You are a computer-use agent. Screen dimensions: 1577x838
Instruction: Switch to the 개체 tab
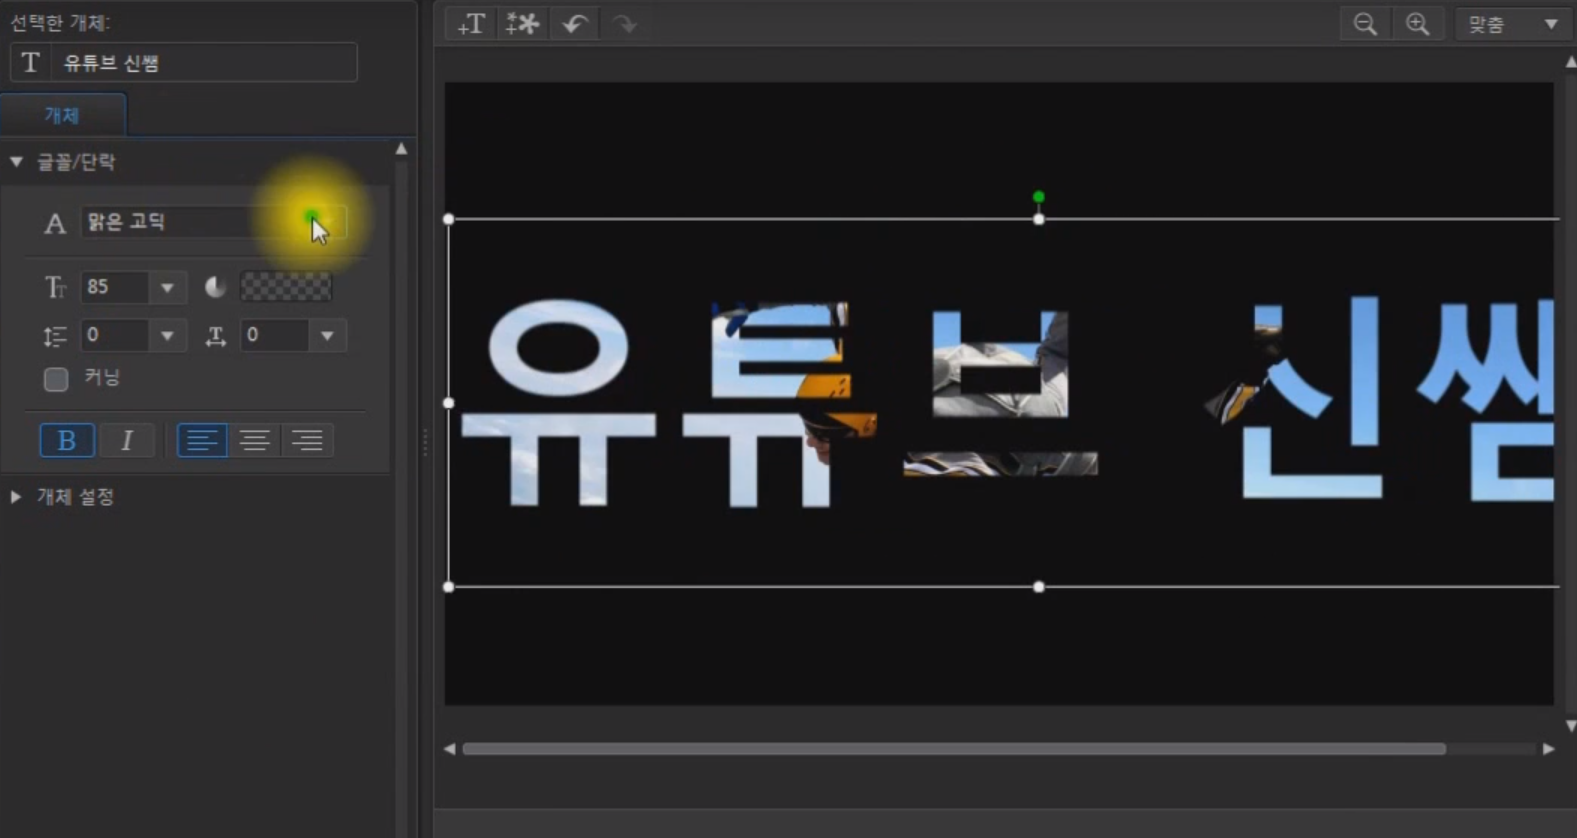[x=62, y=115]
